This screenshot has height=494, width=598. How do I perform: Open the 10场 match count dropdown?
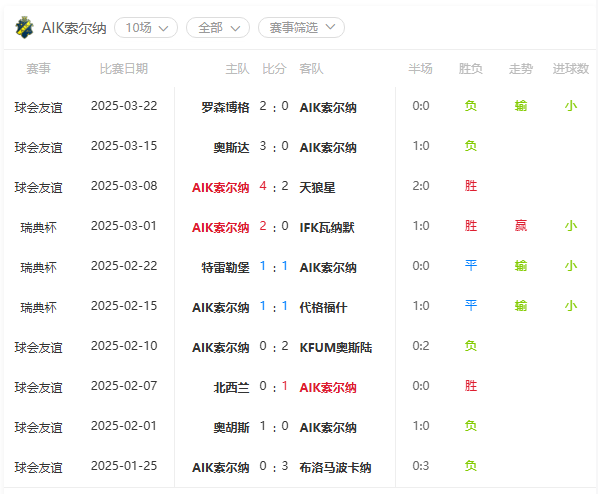point(146,28)
